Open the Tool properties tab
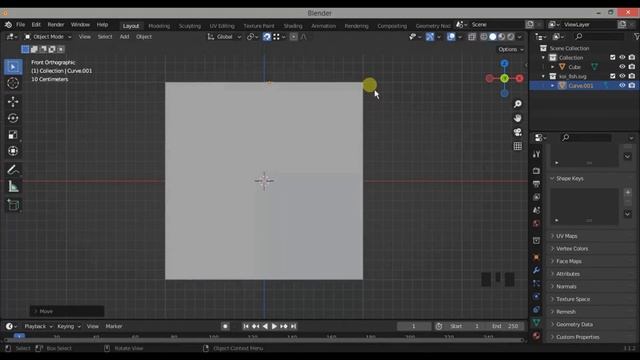This screenshot has width=640, height=360. (536, 154)
